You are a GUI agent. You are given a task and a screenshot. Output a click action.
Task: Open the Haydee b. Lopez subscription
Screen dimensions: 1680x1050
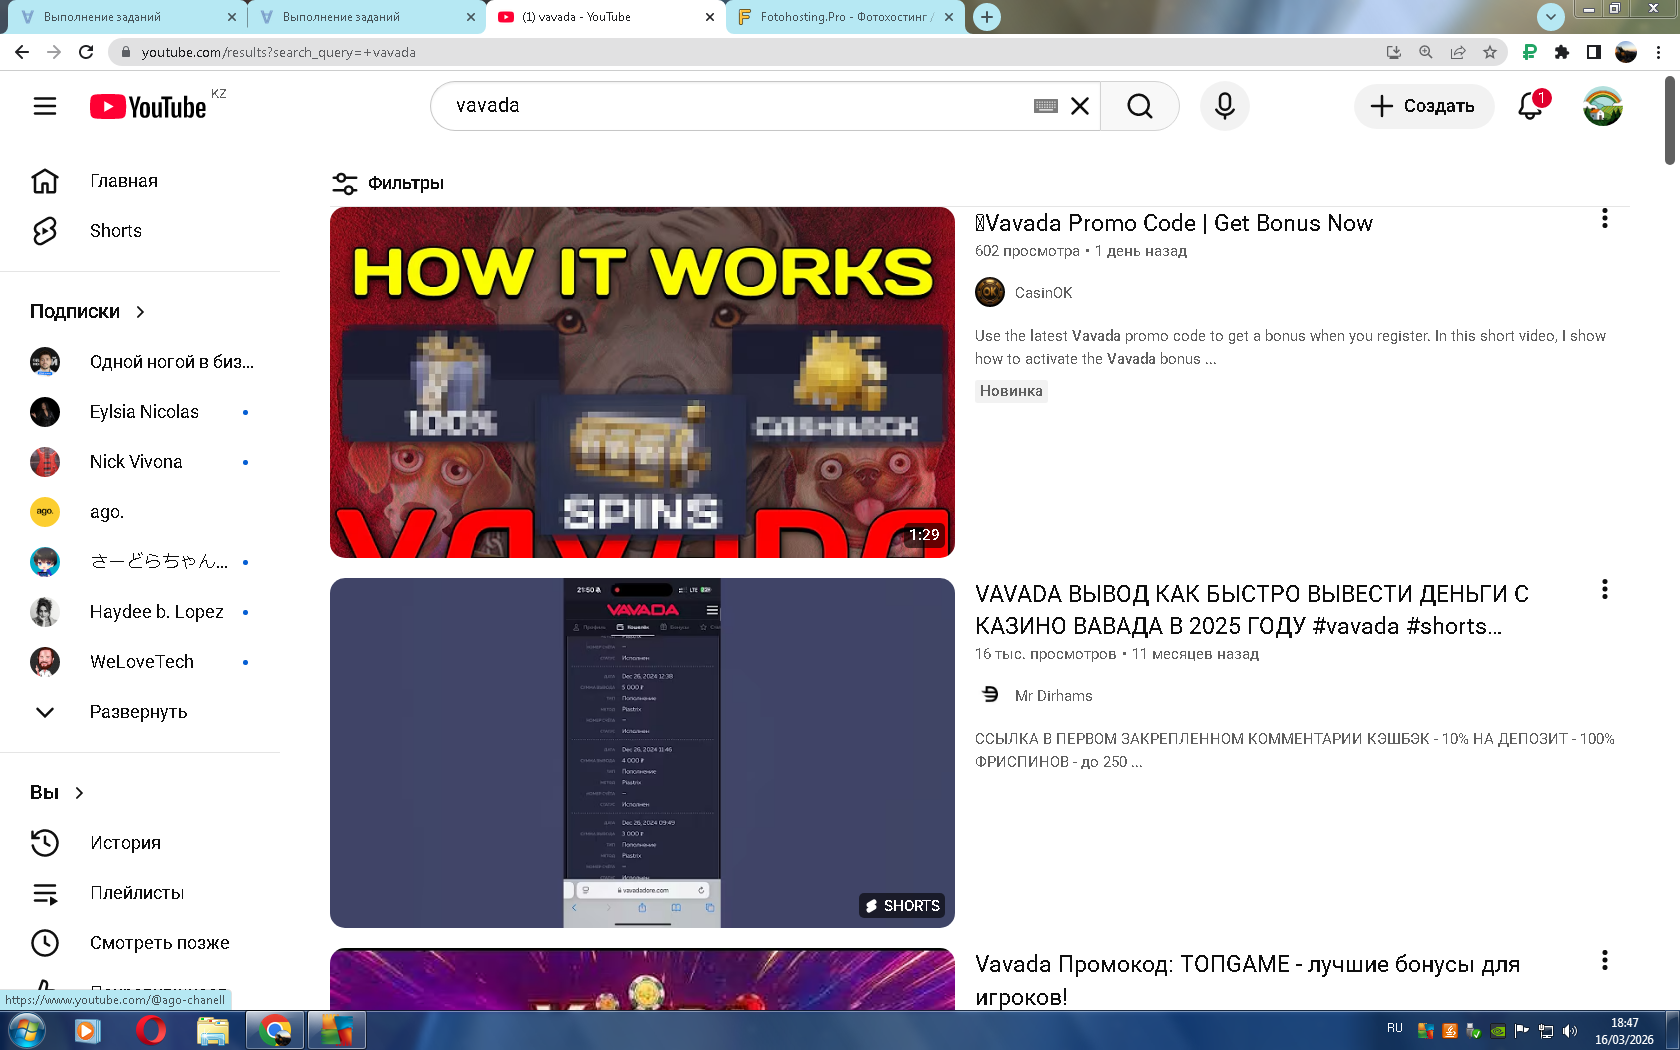click(140, 612)
